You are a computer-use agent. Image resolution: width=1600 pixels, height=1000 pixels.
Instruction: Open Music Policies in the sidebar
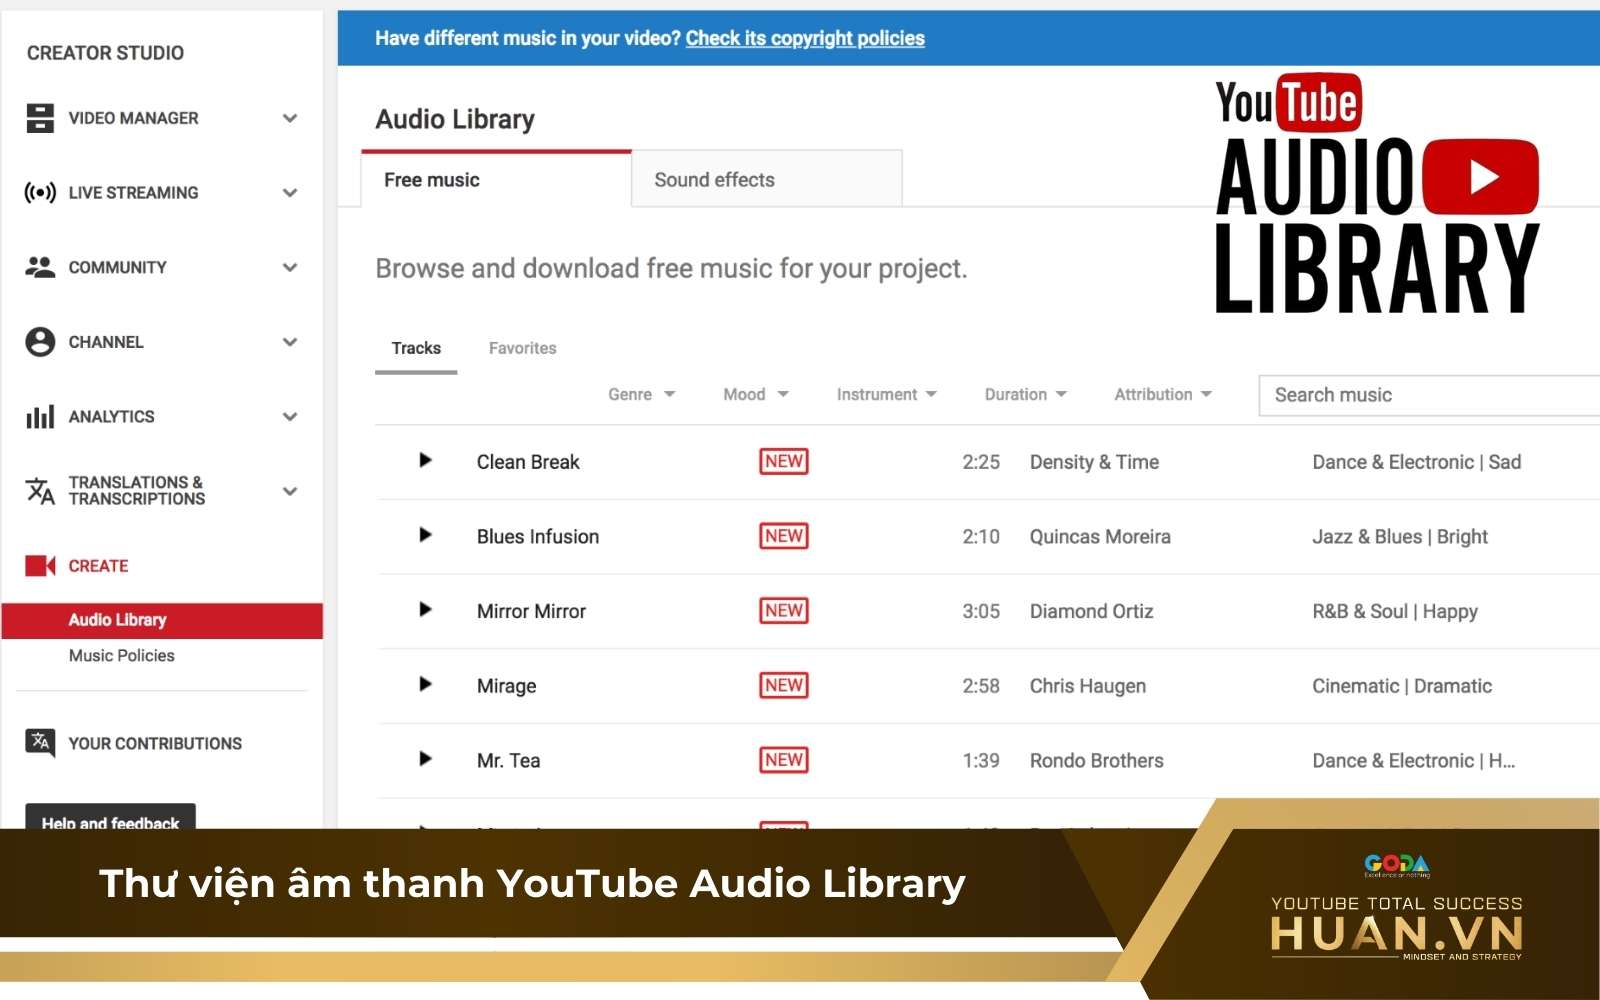pos(122,656)
